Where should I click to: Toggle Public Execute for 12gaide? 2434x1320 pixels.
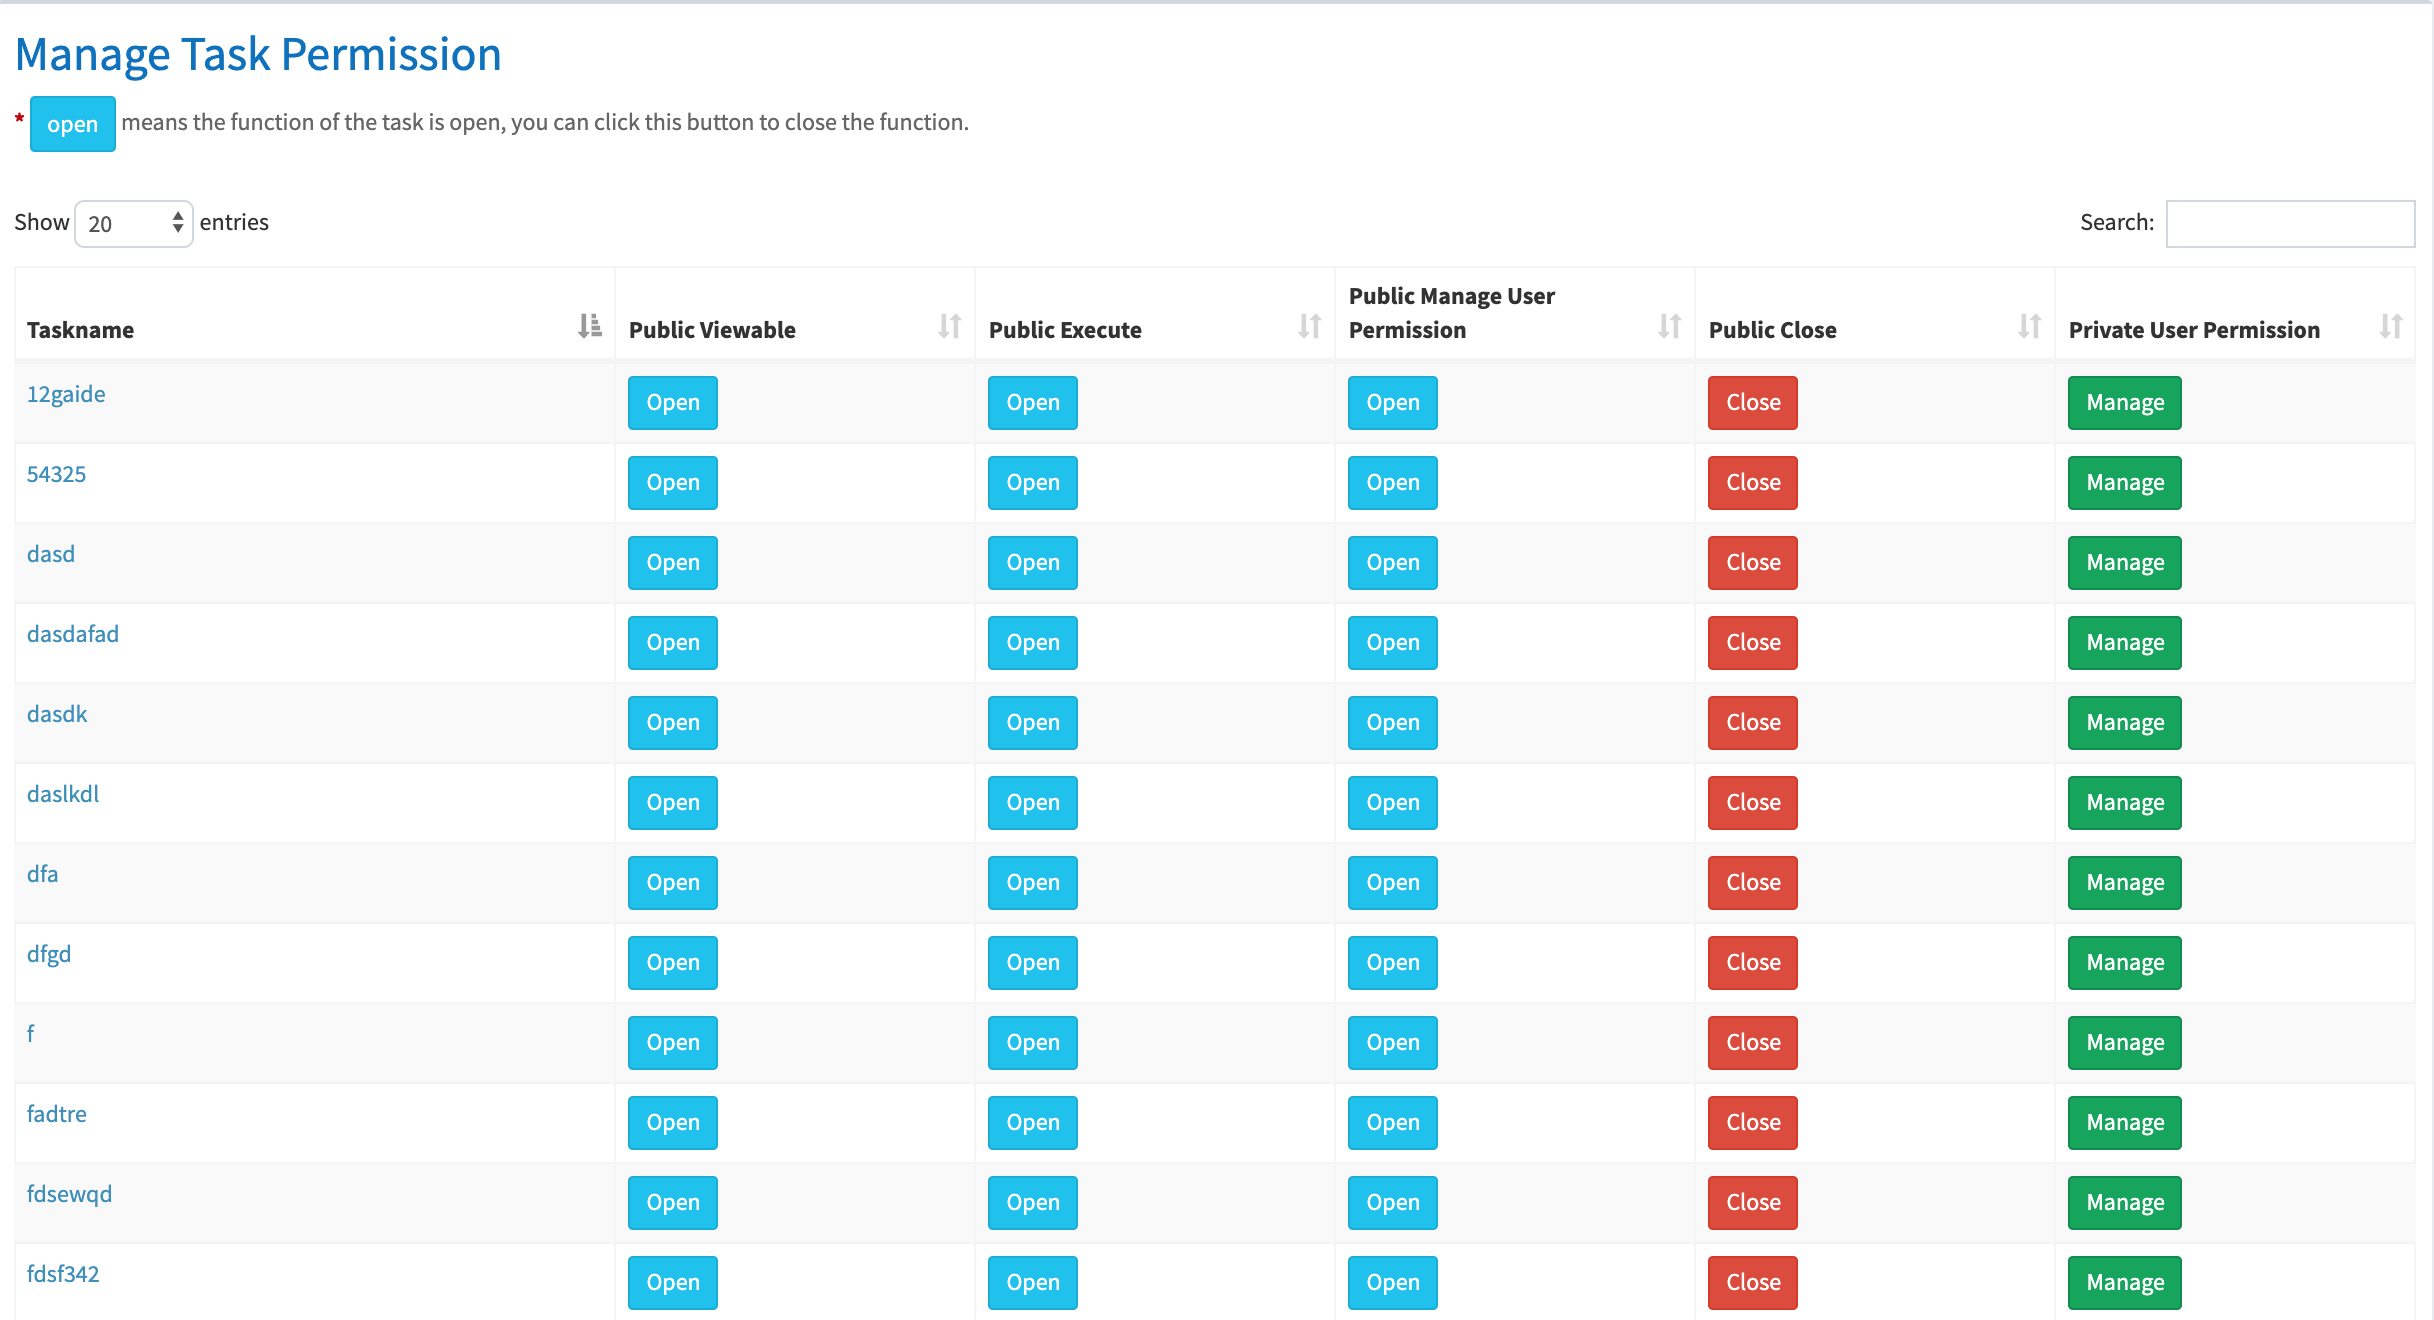tap(1033, 403)
